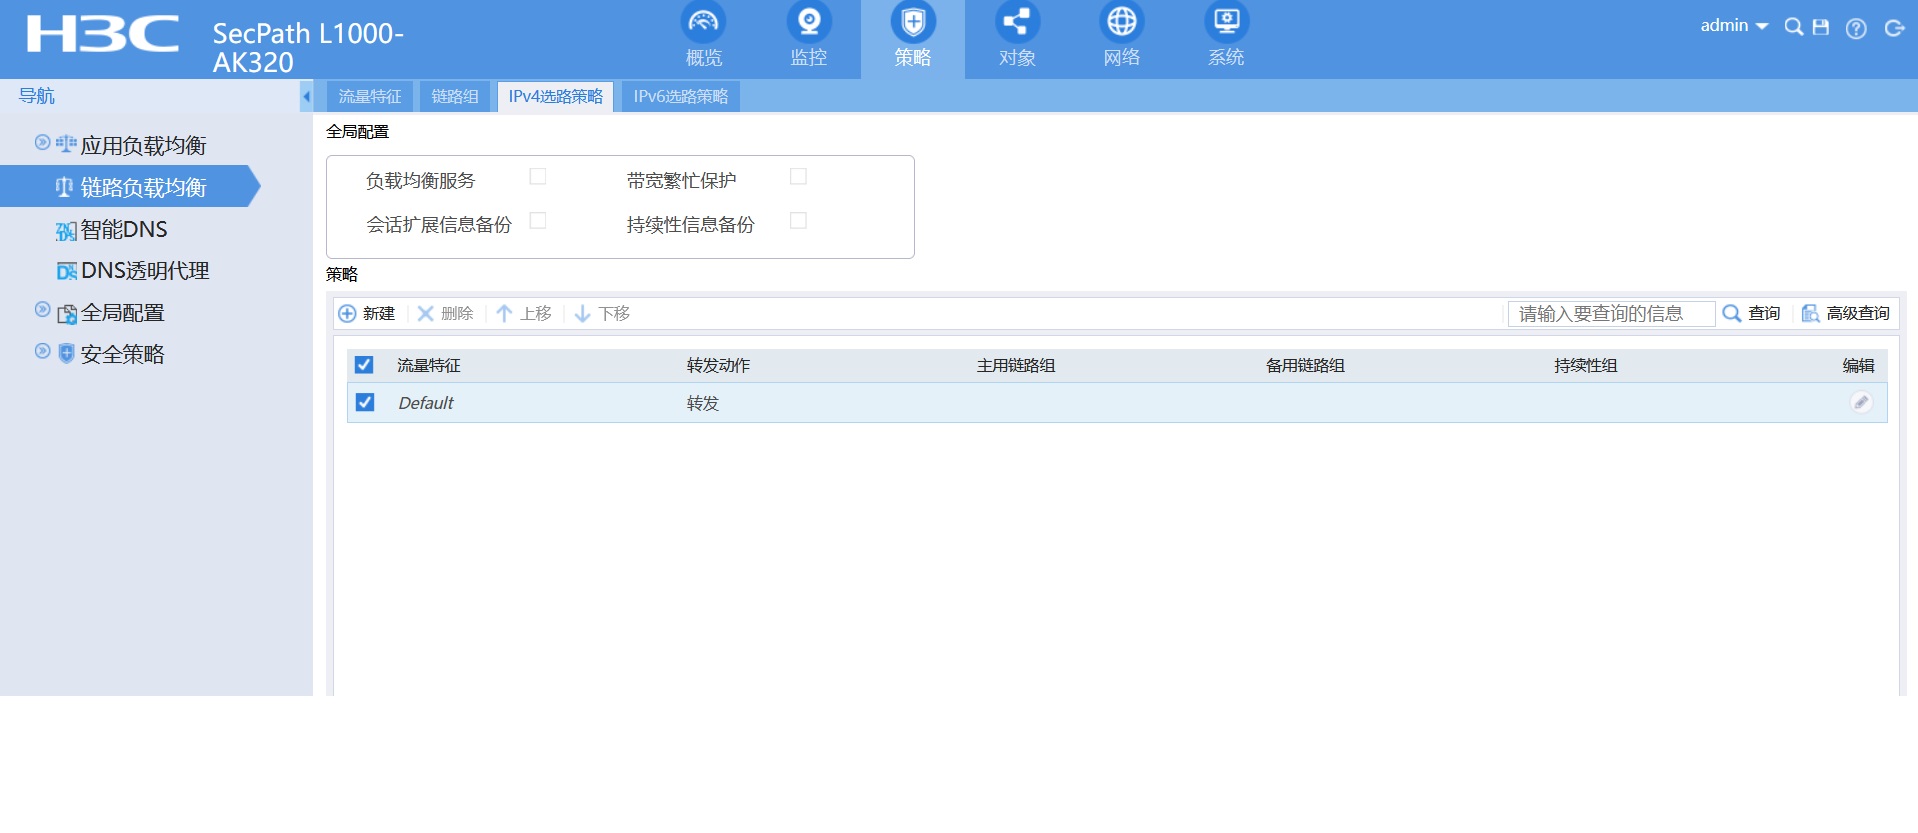The height and width of the screenshot is (833, 1918).
Task: Select the 链路负载均衡 navigation item
Action: tap(144, 188)
